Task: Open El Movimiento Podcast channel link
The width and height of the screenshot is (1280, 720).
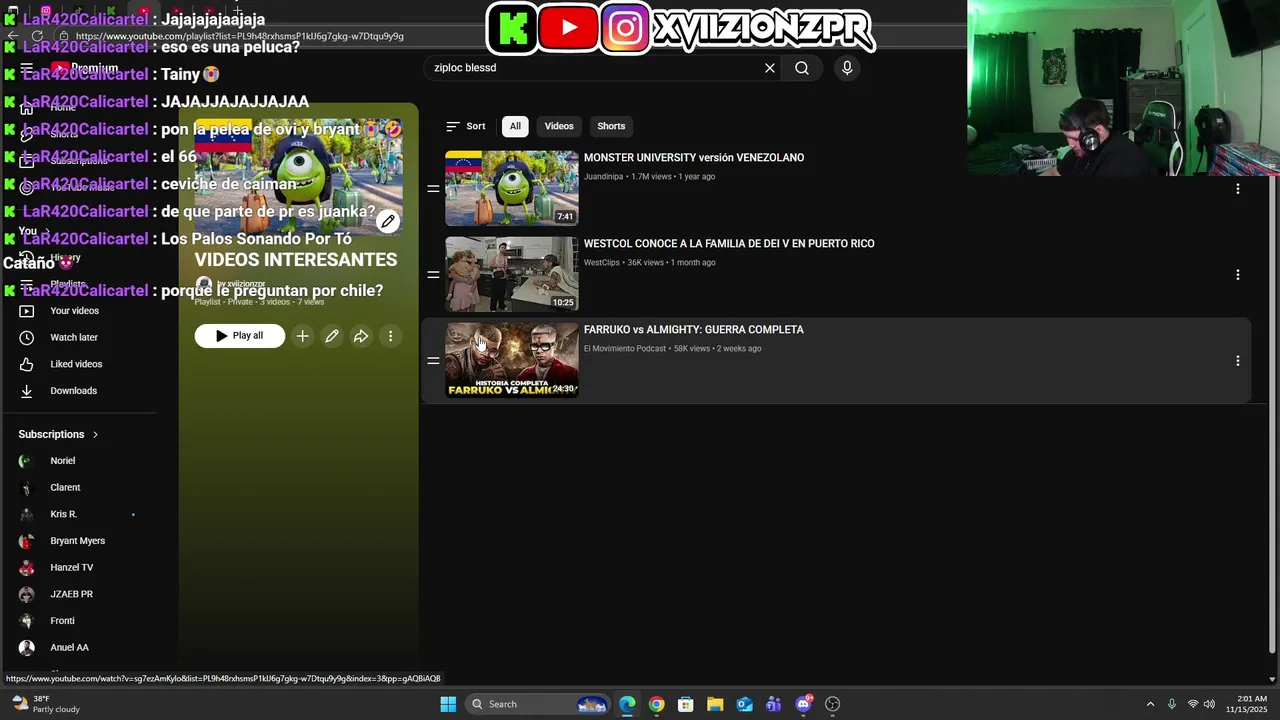Action: pos(625,349)
